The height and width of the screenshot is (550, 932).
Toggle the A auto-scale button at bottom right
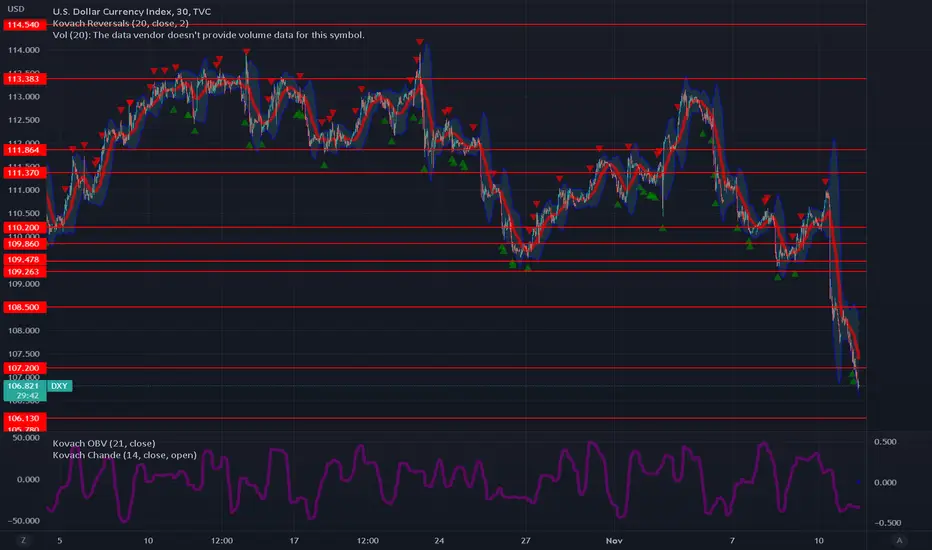(x=899, y=540)
